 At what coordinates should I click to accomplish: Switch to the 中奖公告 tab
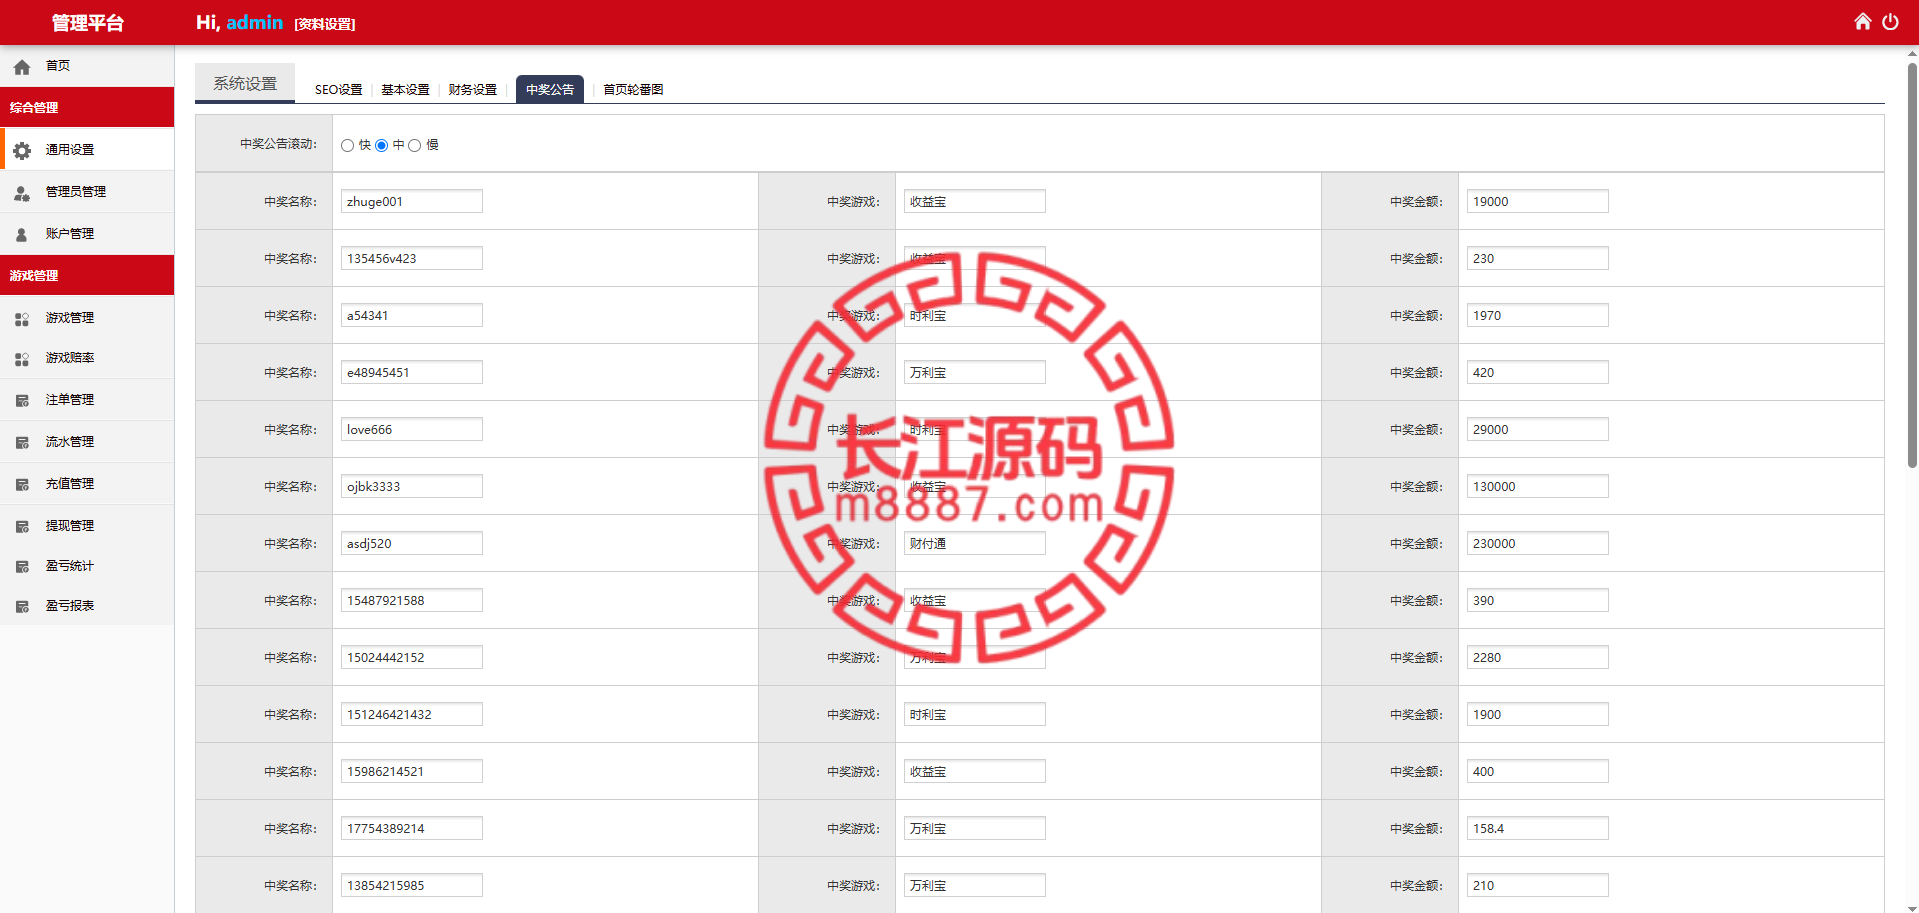pyautogui.click(x=550, y=89)
